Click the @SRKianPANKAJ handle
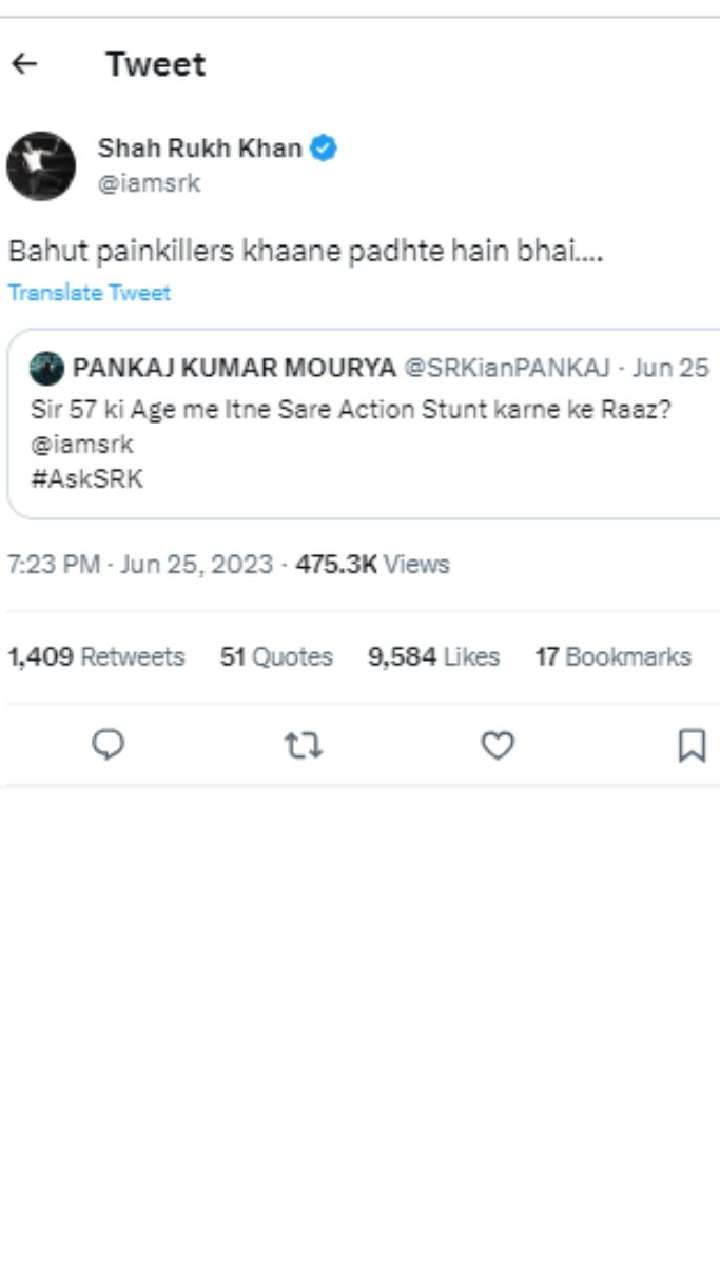This screenshot has width=720, height=1280. [506, 369]
